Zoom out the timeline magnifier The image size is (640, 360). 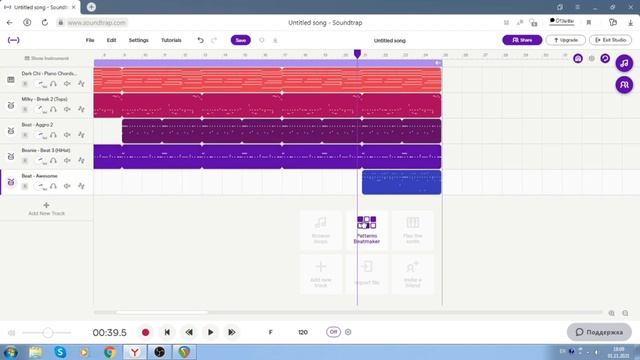625,313
